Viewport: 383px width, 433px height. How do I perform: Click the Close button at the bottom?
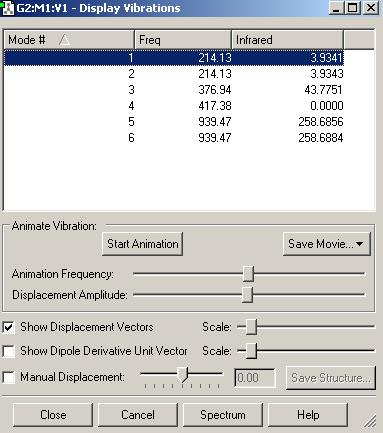(x=53, y=415)
